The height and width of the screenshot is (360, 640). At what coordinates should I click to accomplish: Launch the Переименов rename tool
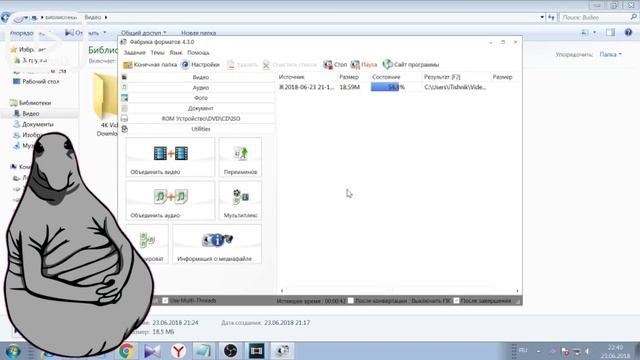[240, 157]
